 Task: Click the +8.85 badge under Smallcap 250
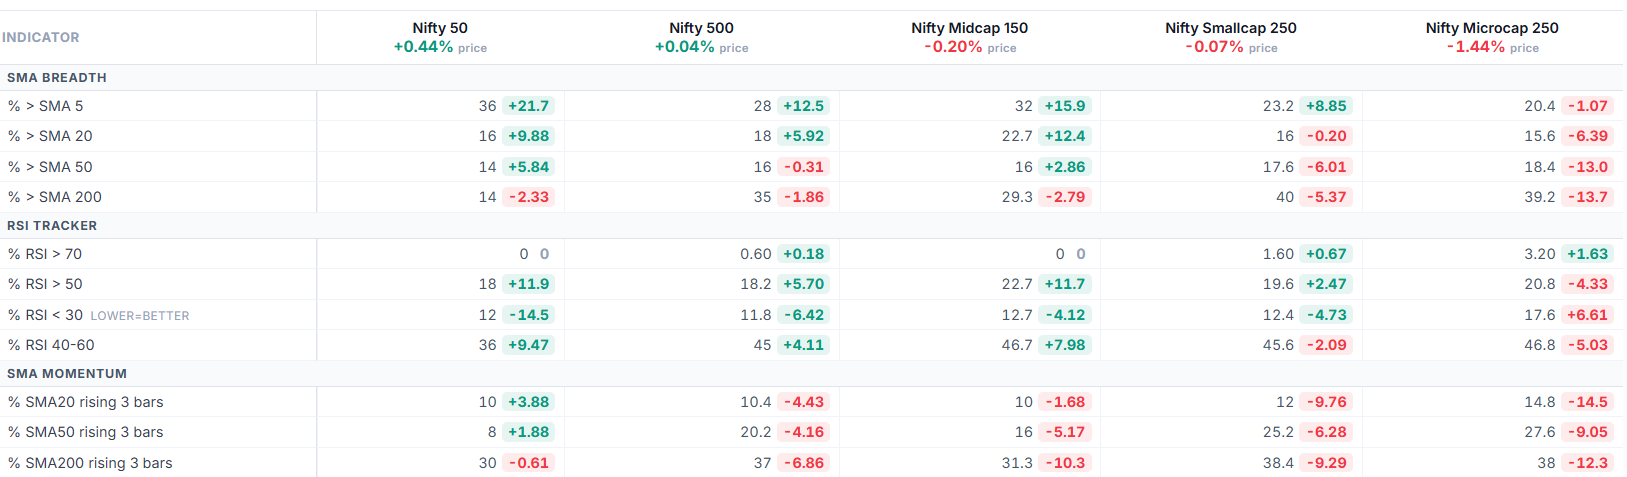pyautogui.click(x=1325, y=106)
